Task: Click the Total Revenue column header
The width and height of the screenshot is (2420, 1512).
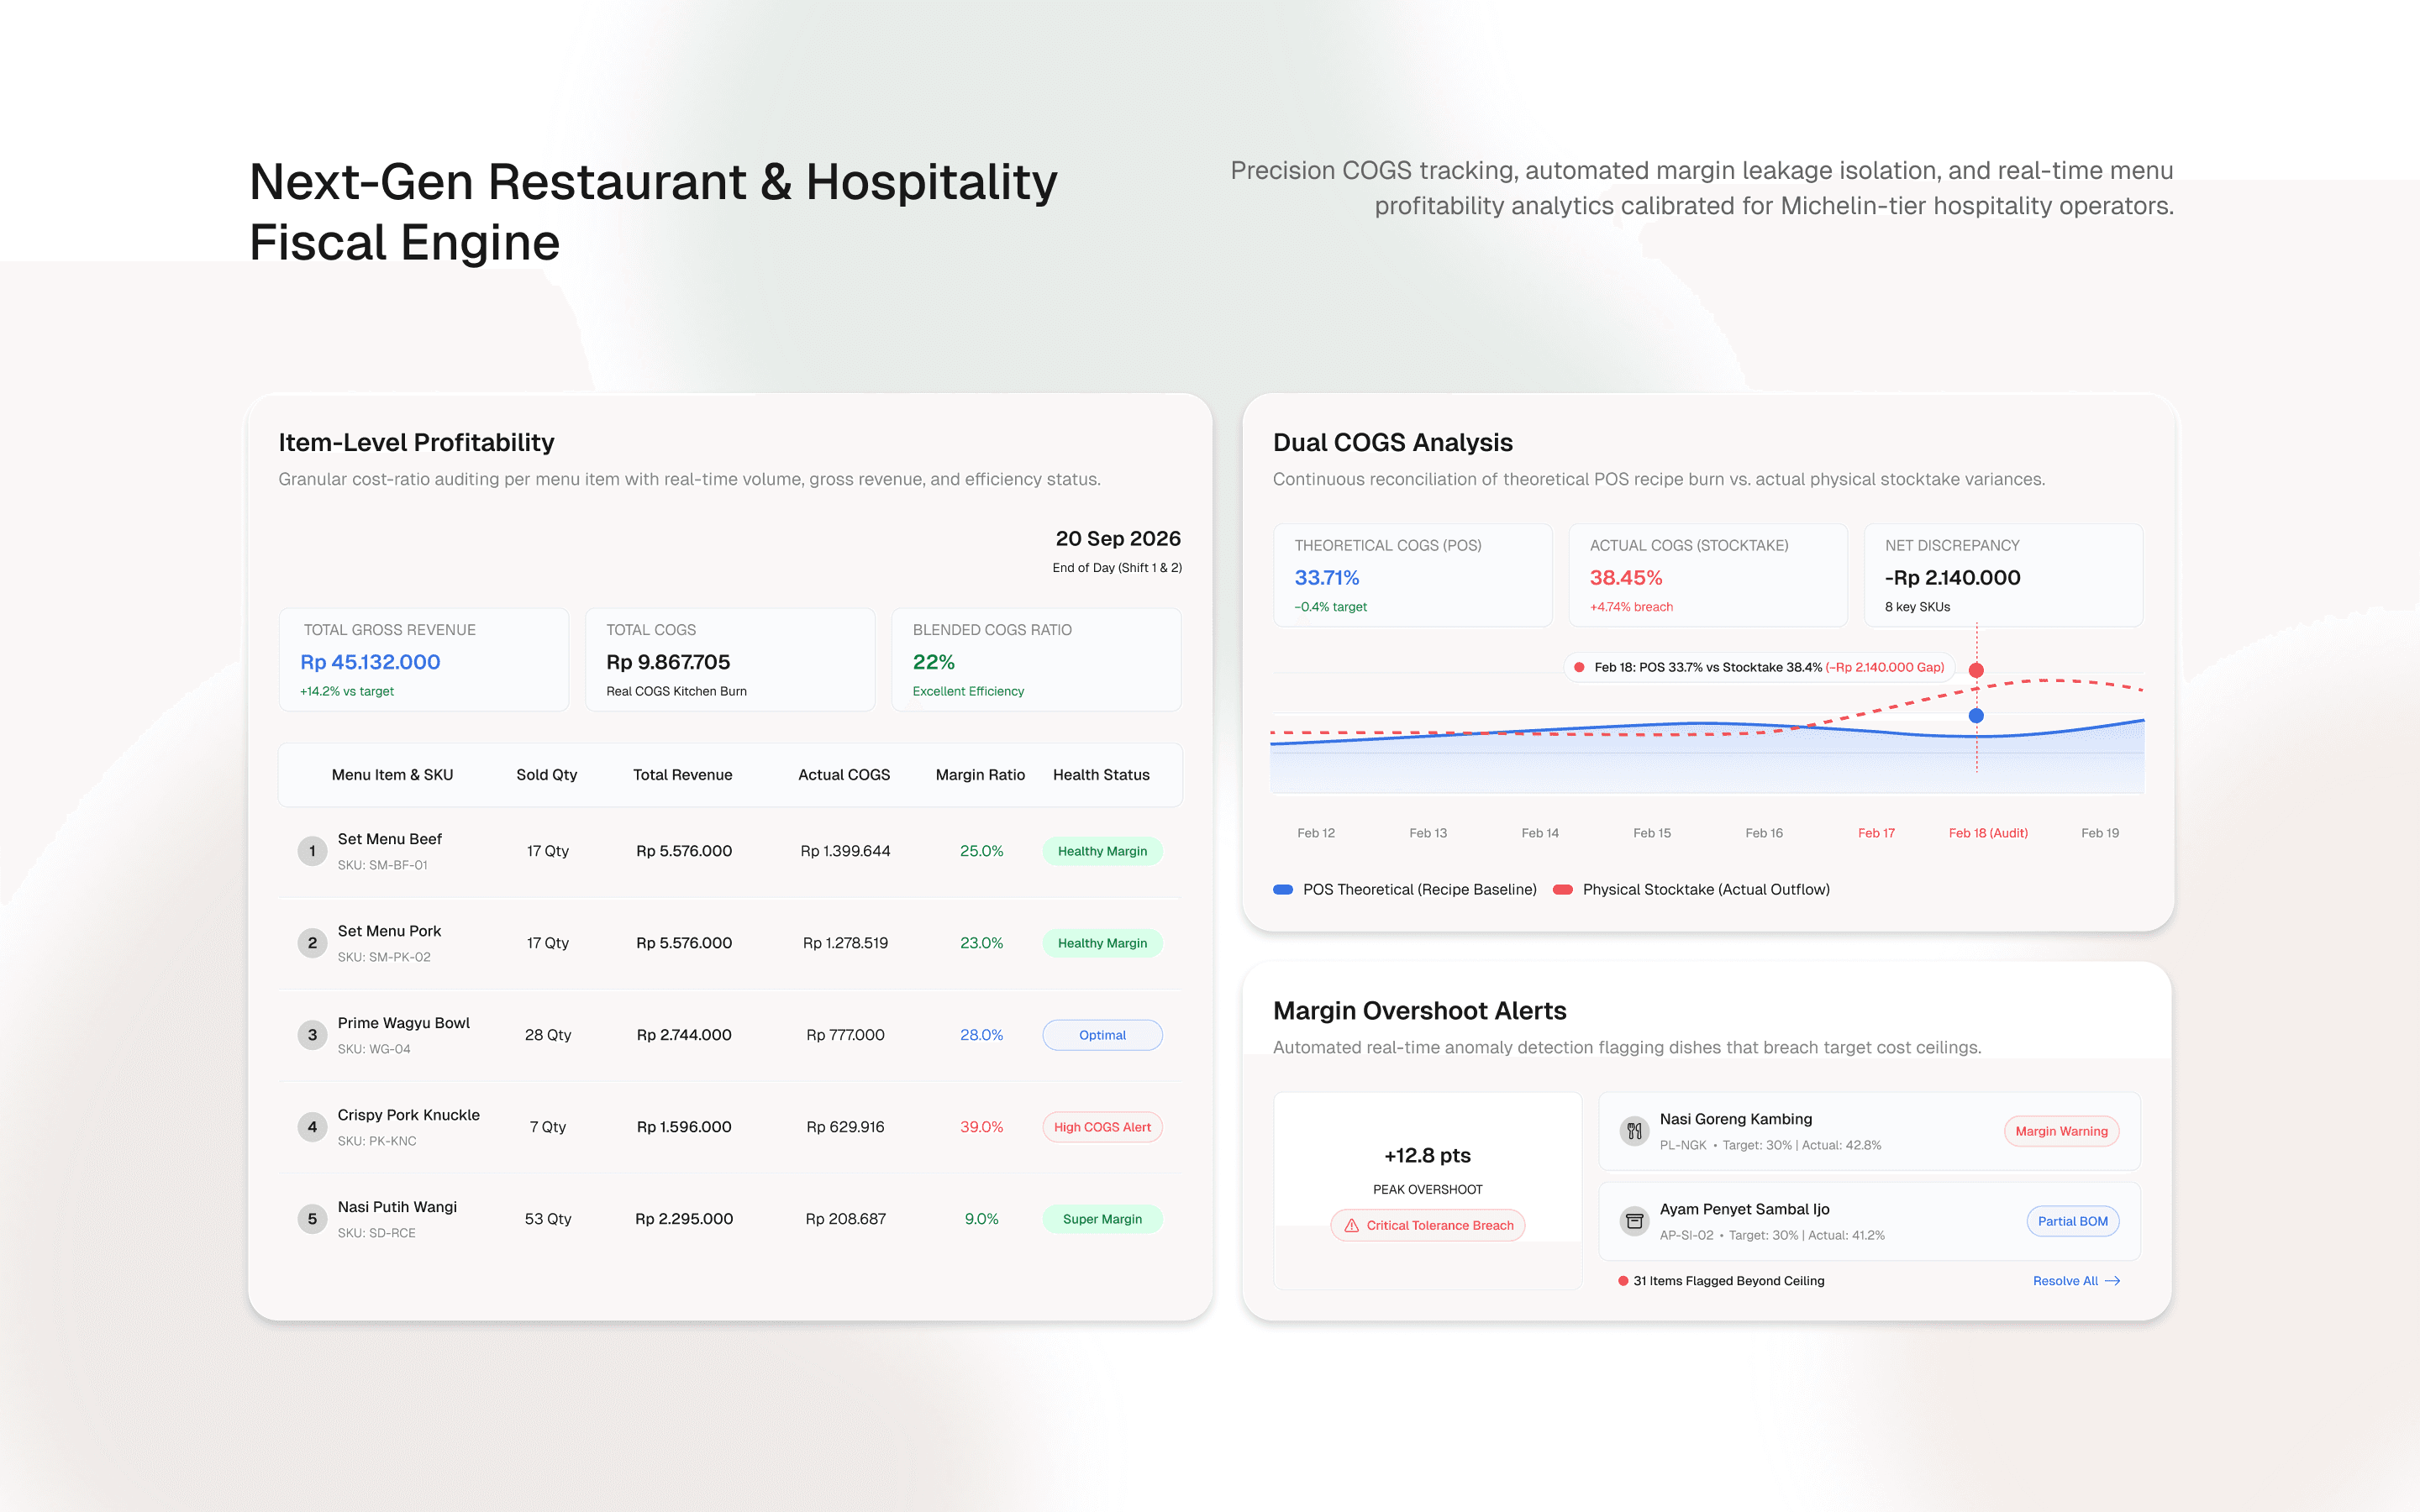Action: pyautogui.click(x=682, y=775)
